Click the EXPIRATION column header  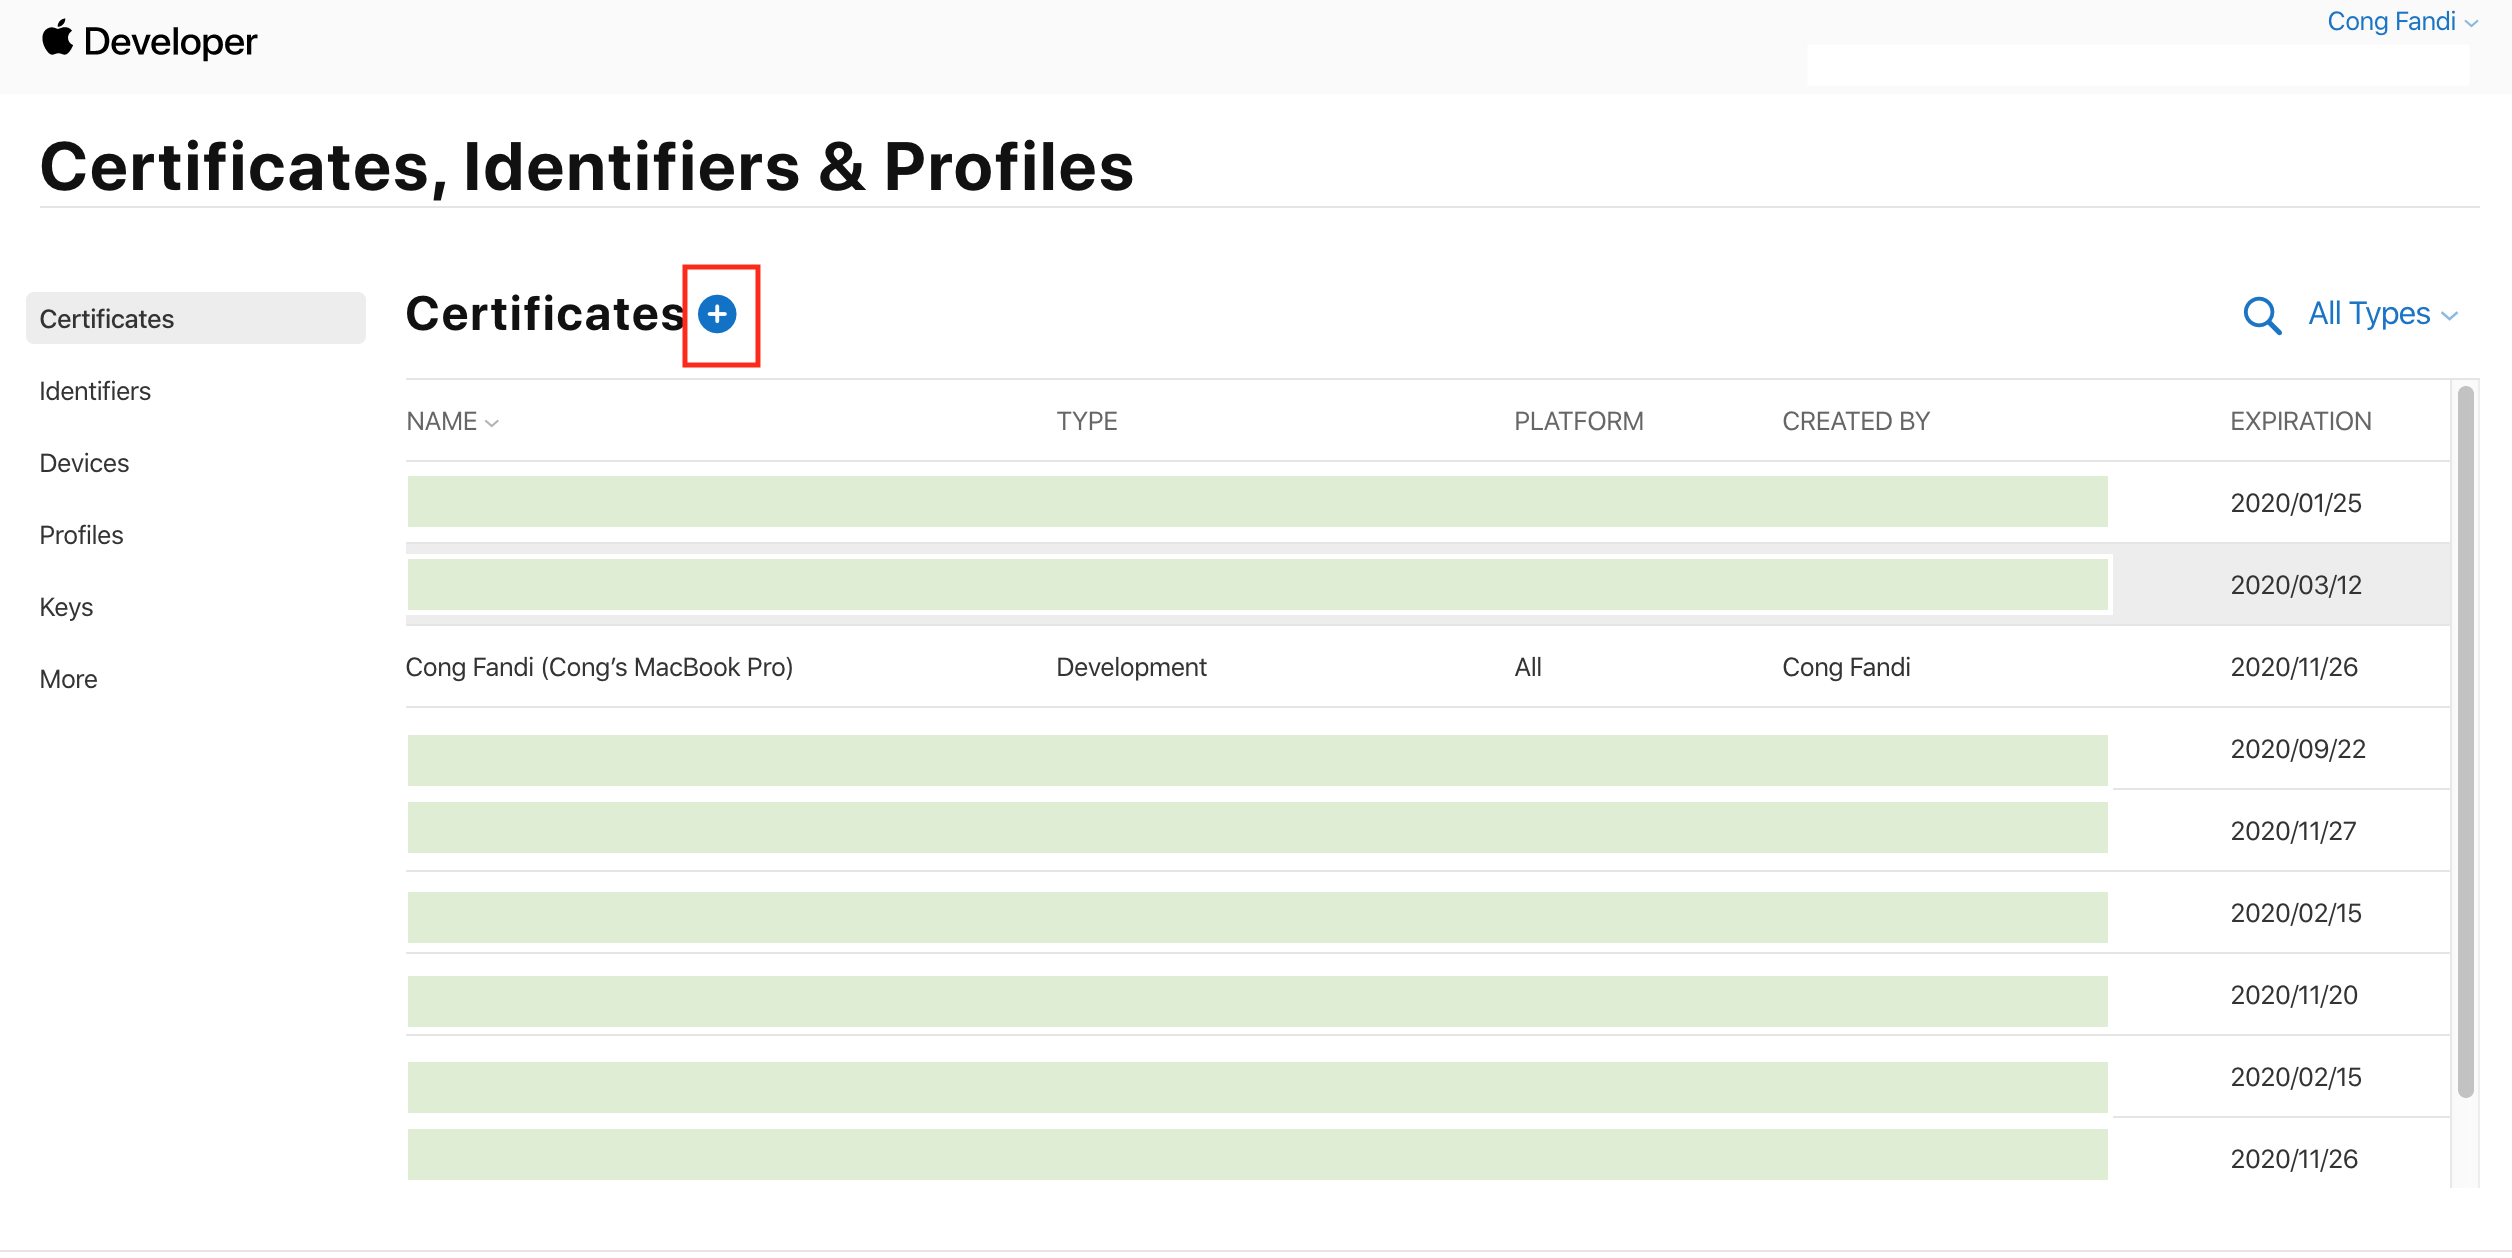[x=2300, y=421]
